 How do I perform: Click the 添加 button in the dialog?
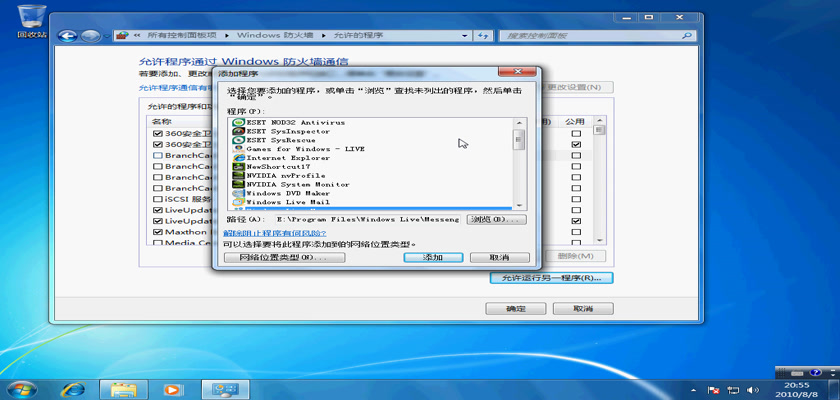pyautogui.click(x=432, y=257)
